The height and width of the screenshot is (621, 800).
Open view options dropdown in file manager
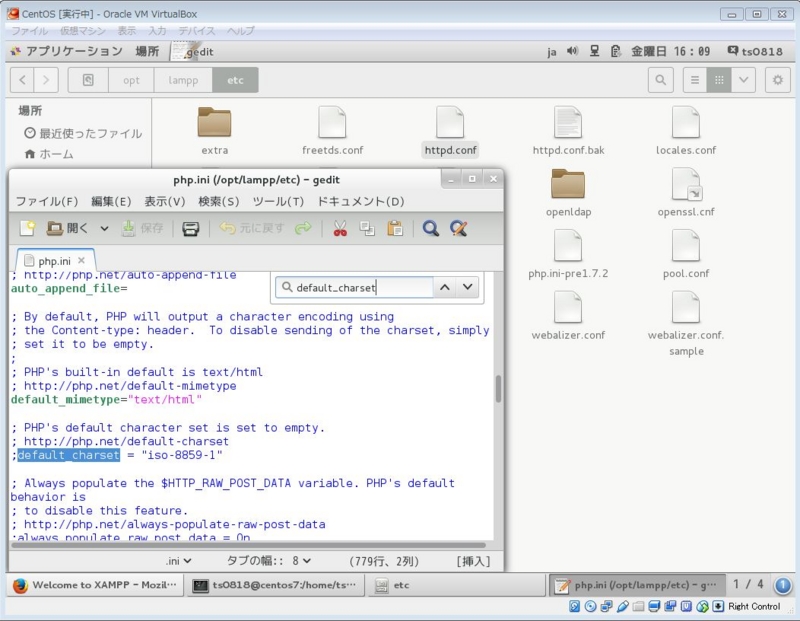click(743, 80)
